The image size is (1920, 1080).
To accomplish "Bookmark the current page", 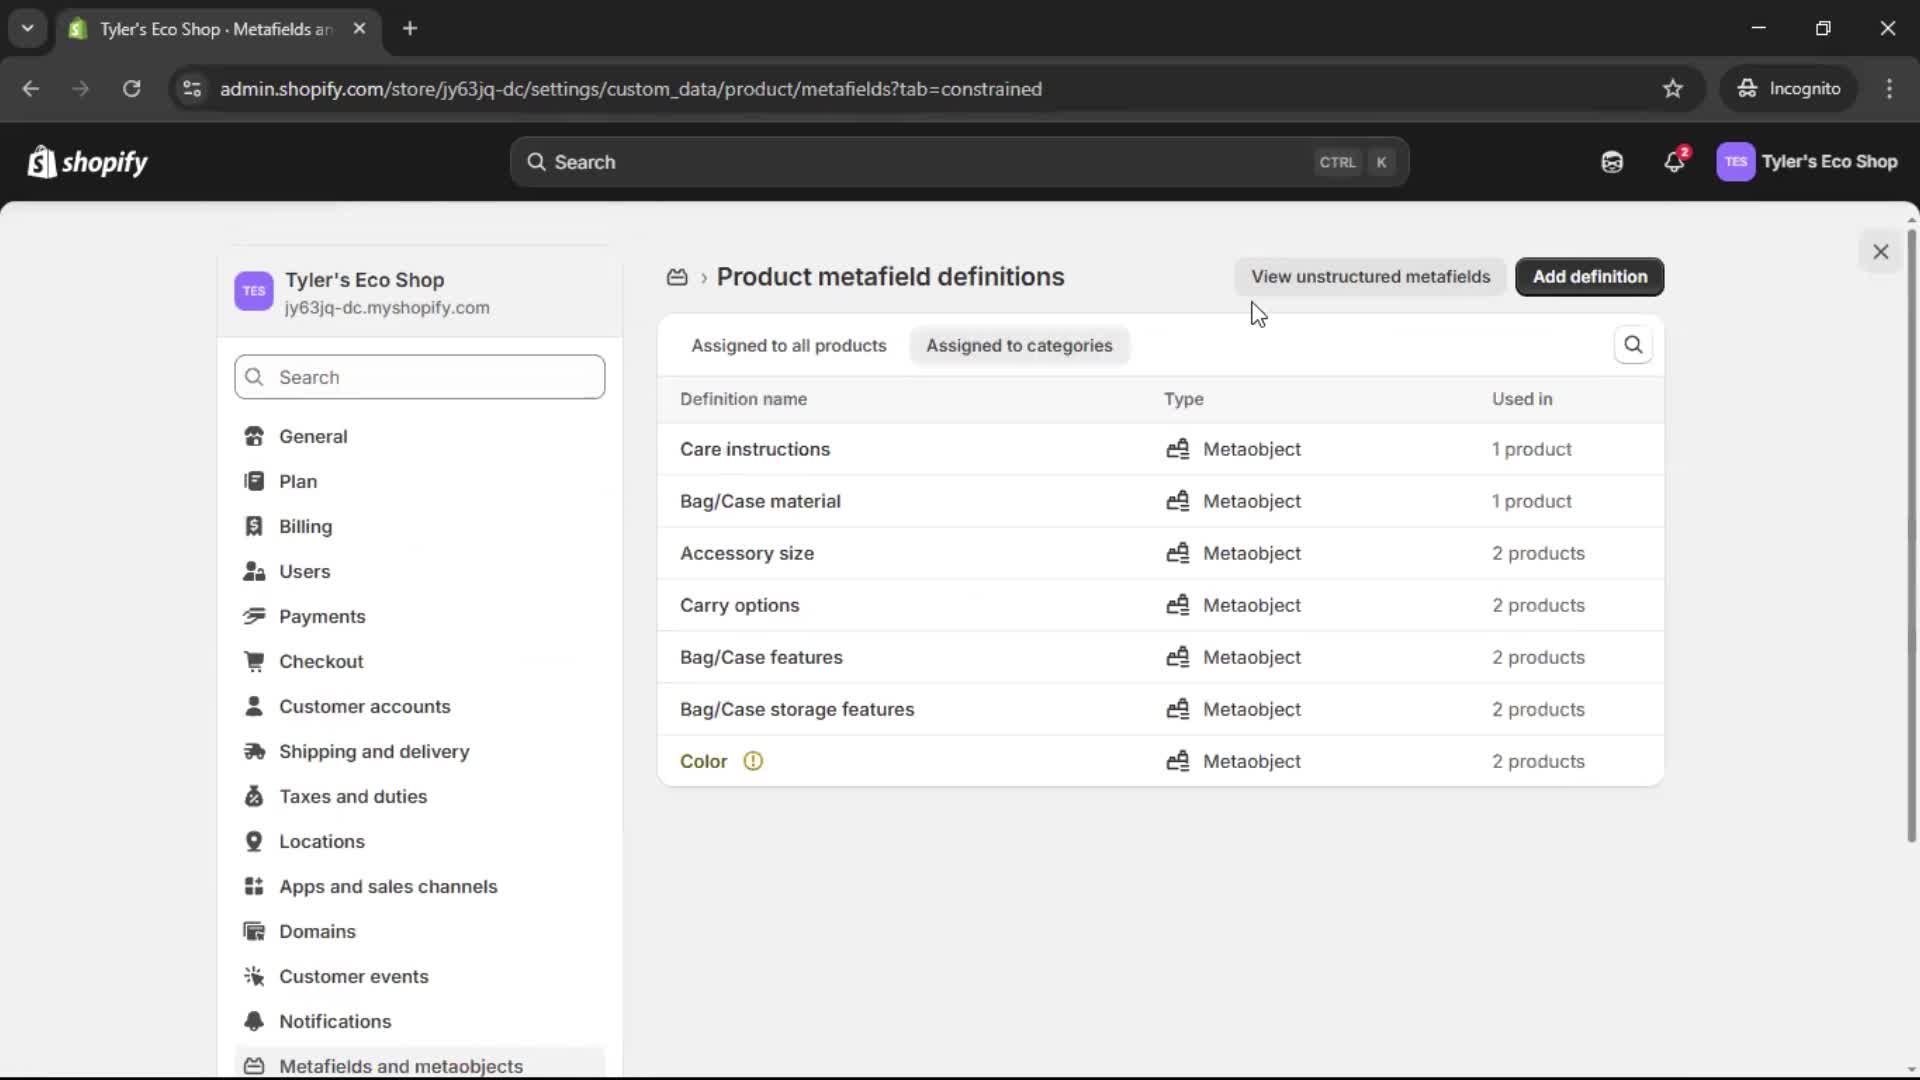I will tap(1673, 89).
